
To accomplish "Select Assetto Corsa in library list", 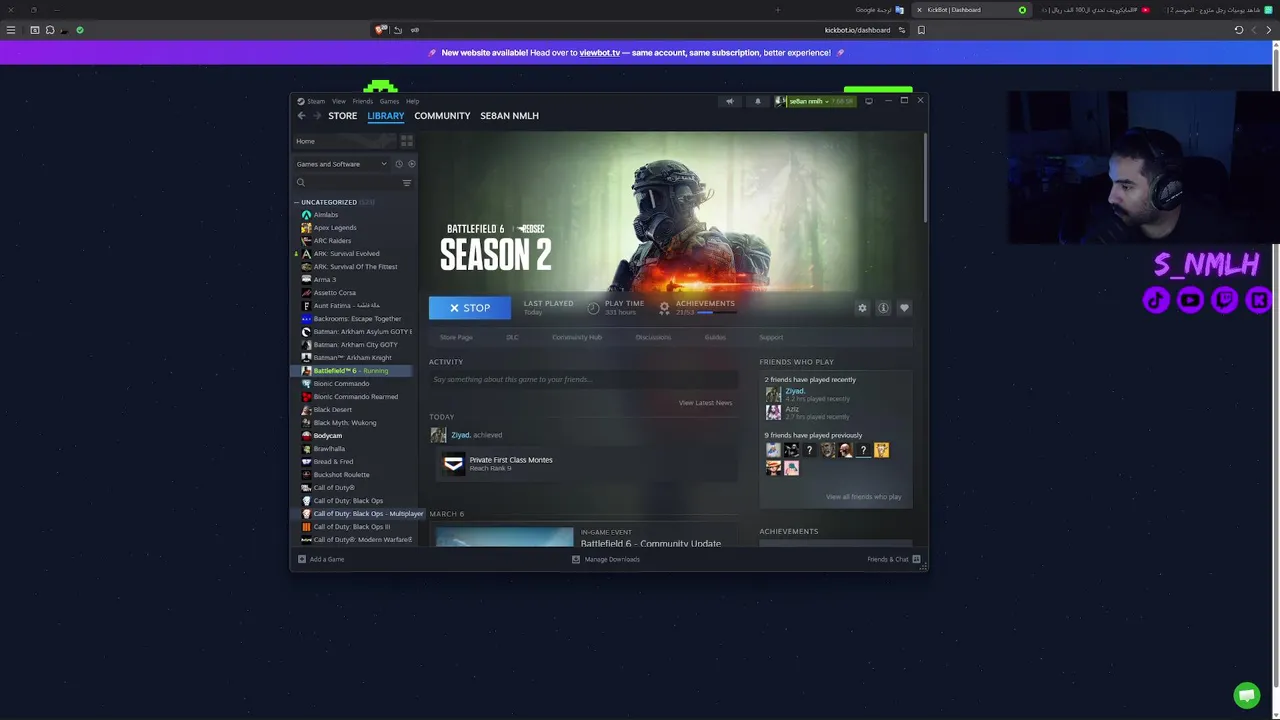I will pyautogui.click(x=334, y=293).
